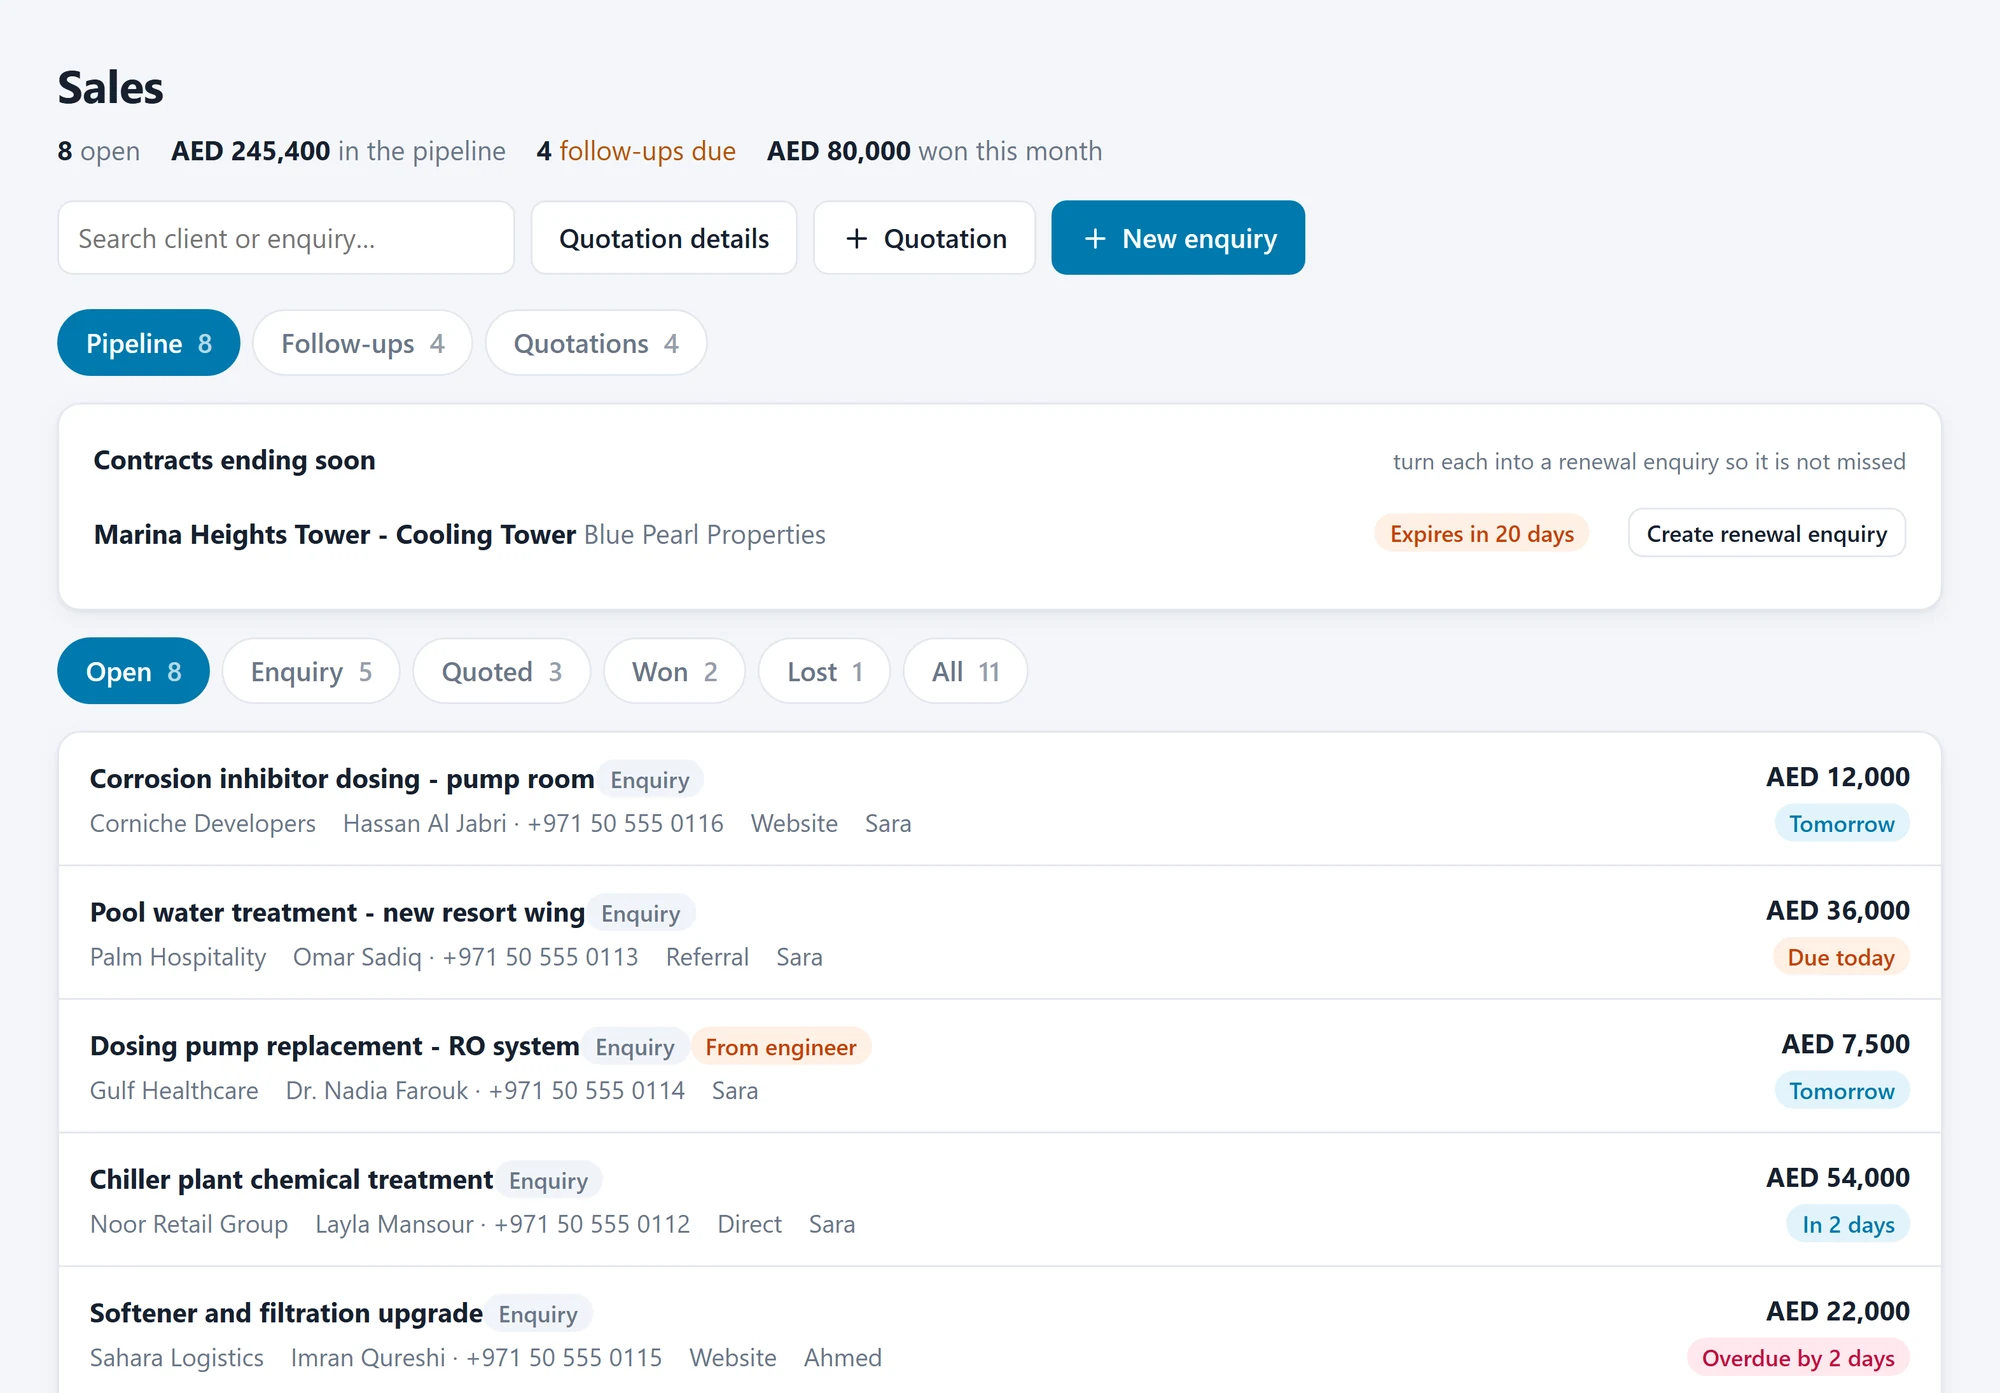
Task: Click the Overdue by 2 days badge
Action: [1798, 1358]
